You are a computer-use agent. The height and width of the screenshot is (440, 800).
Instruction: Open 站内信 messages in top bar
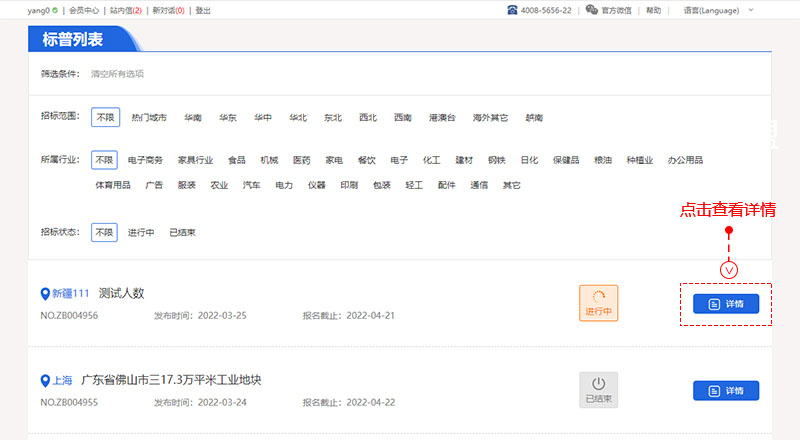pos(125,10)
